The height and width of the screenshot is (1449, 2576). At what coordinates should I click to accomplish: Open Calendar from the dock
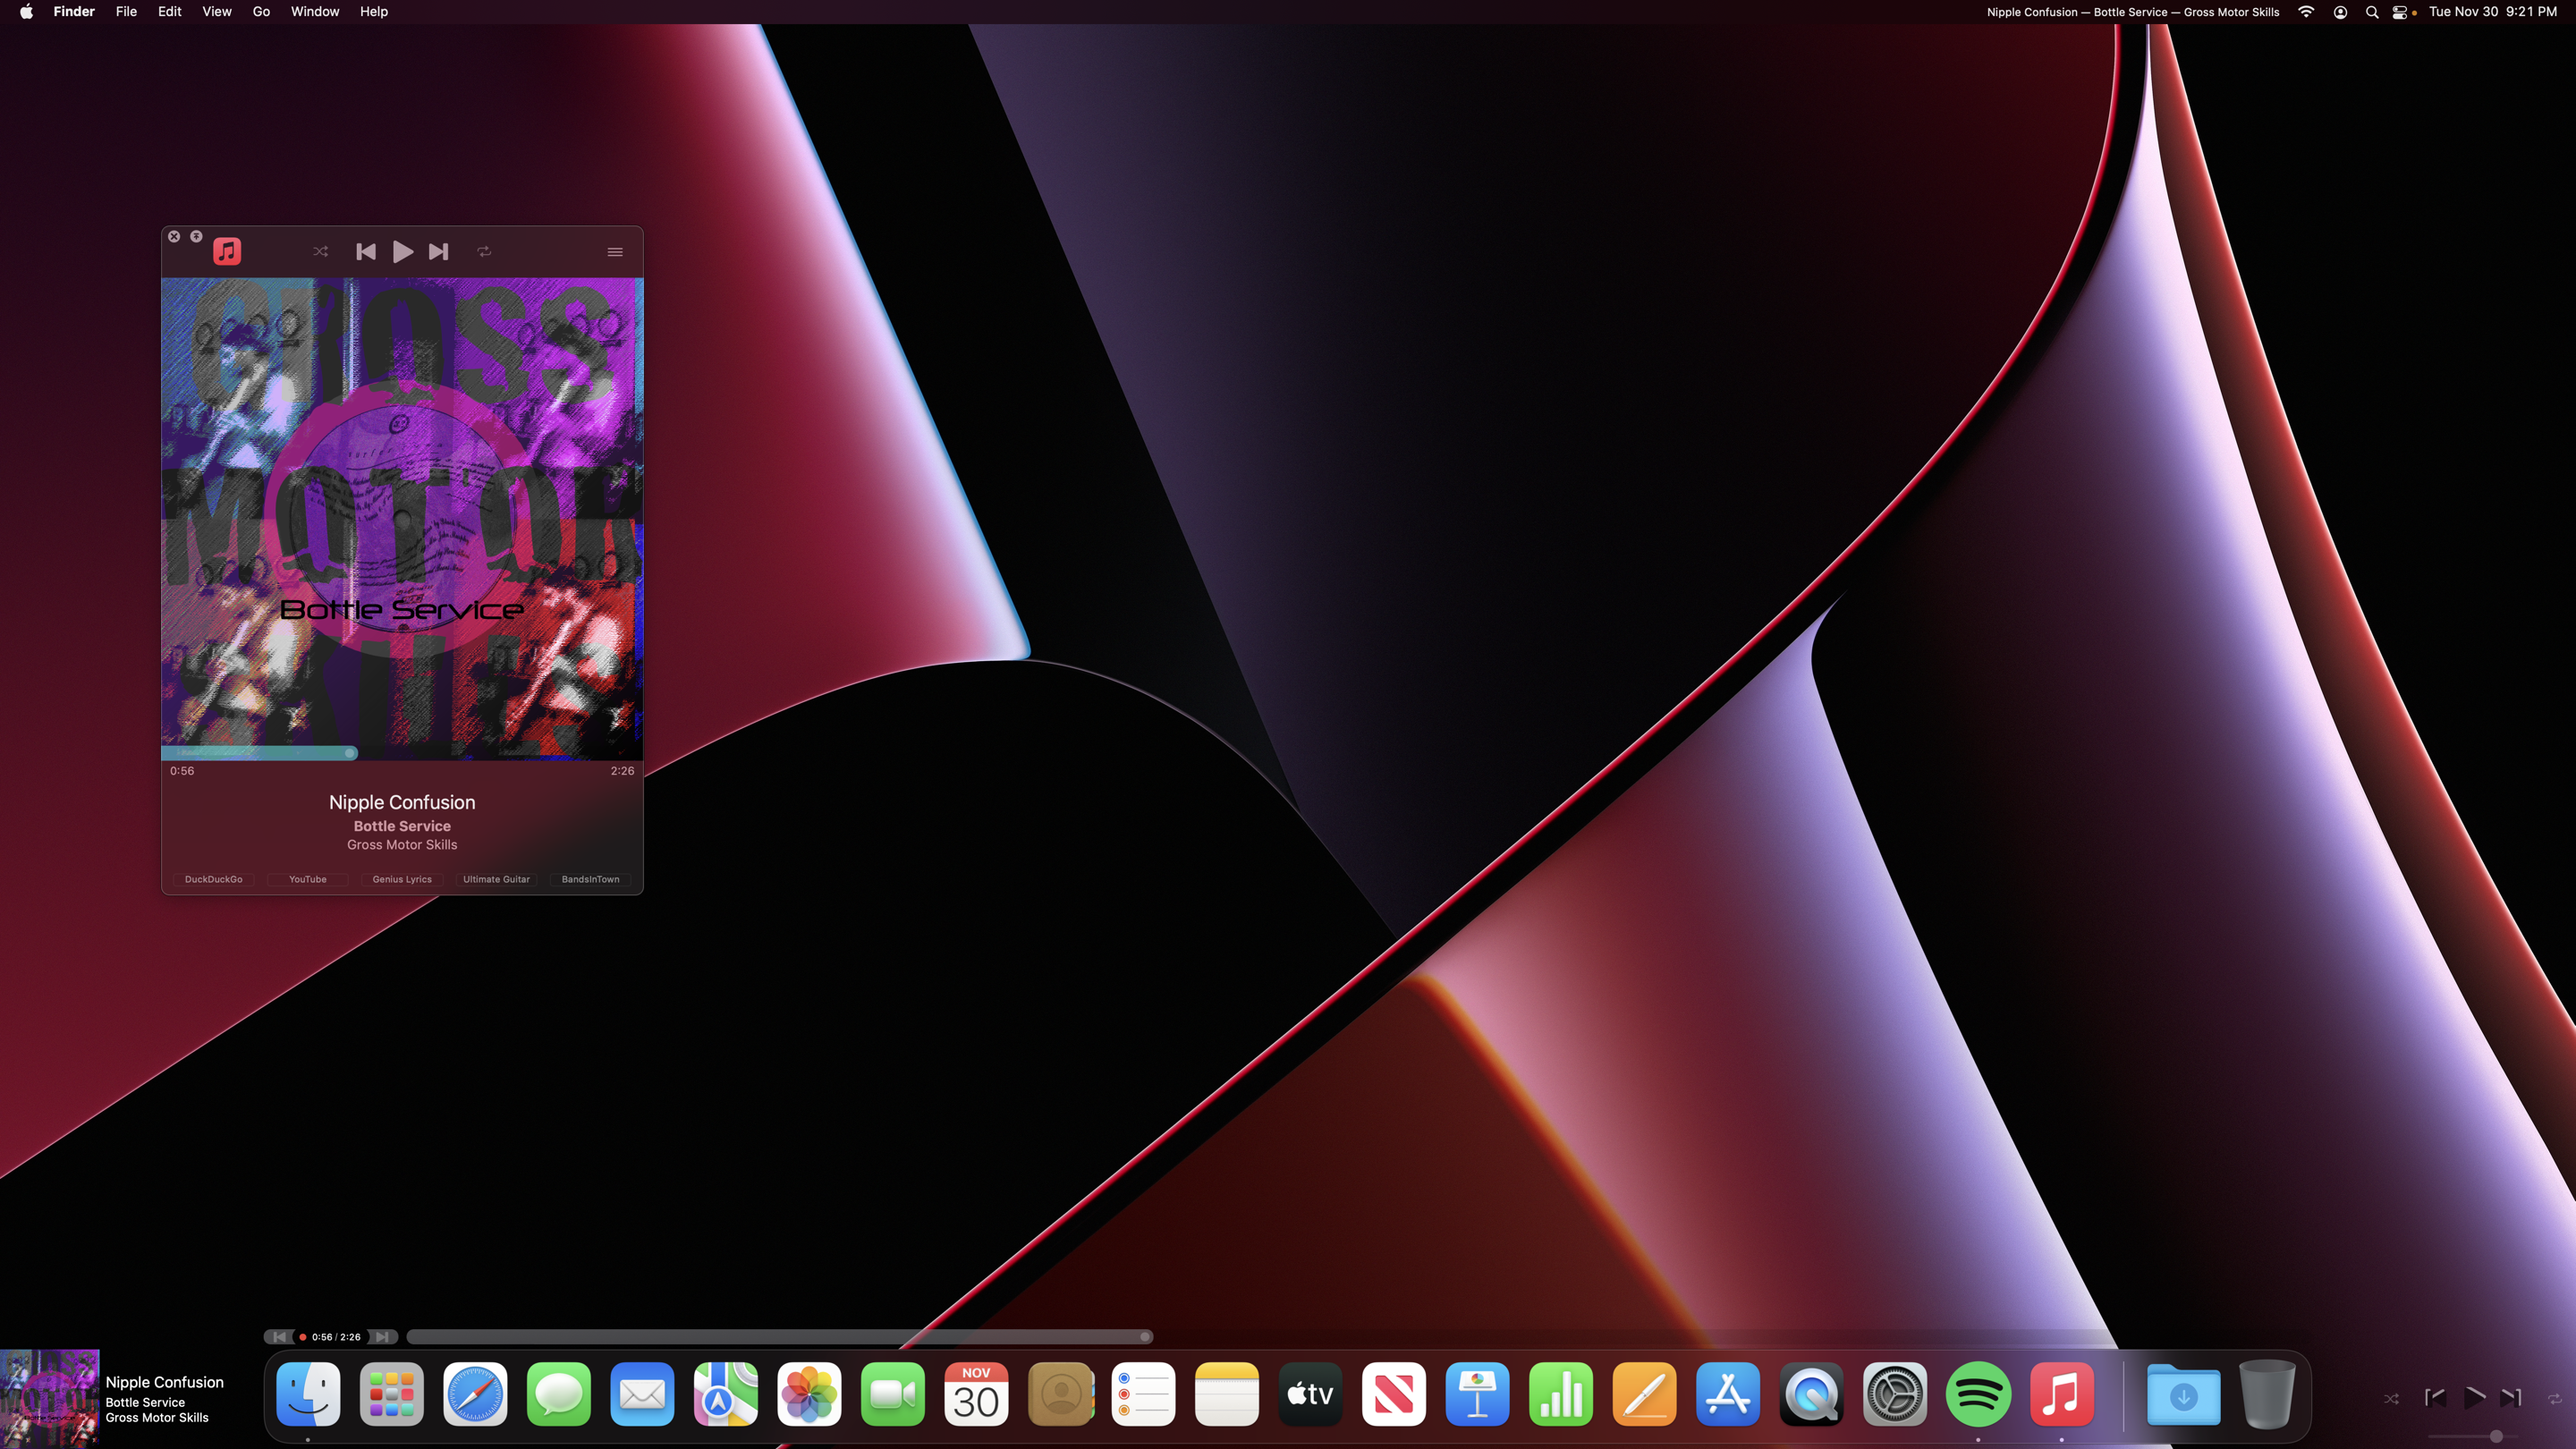coord(976,1394)
